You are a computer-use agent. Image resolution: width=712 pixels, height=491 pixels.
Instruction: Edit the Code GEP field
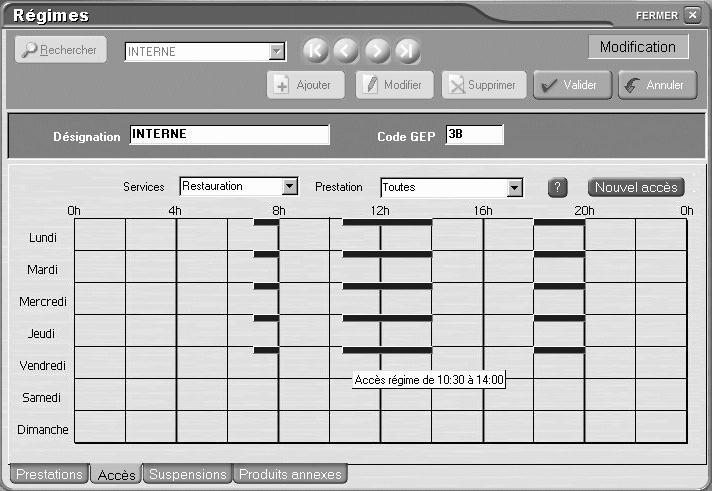(x=475, y=134)
